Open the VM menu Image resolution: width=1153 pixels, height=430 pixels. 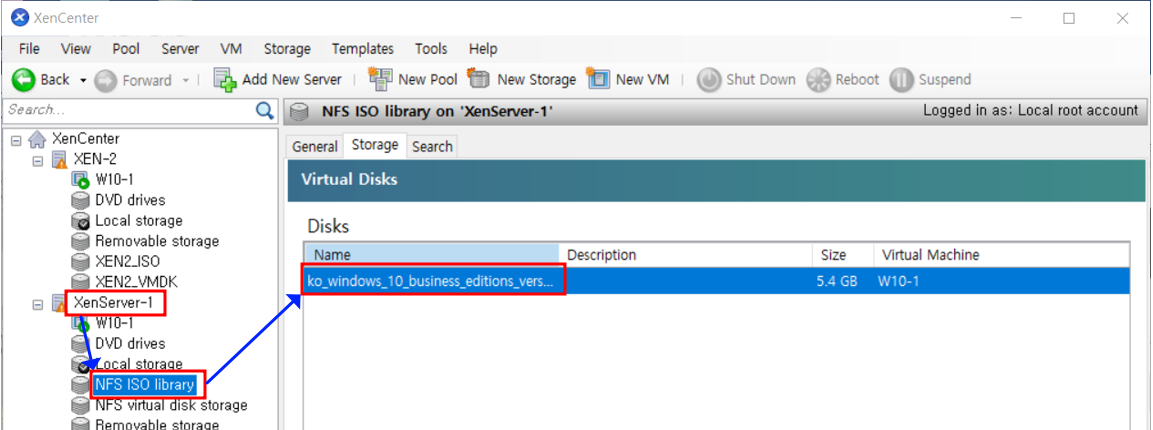(232, 49)
